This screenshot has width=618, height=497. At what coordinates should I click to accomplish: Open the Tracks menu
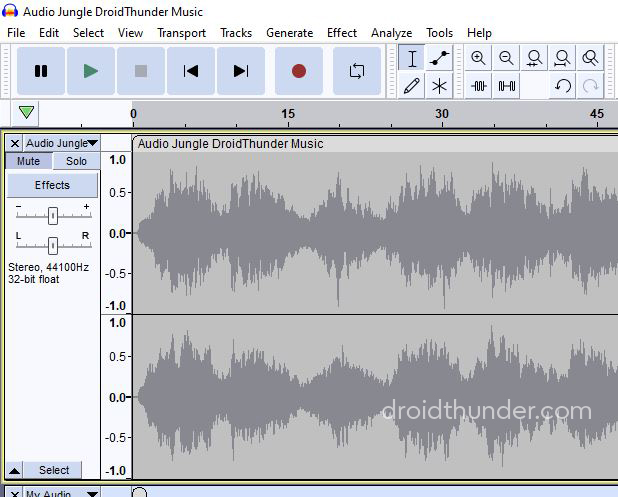[236, 33]
